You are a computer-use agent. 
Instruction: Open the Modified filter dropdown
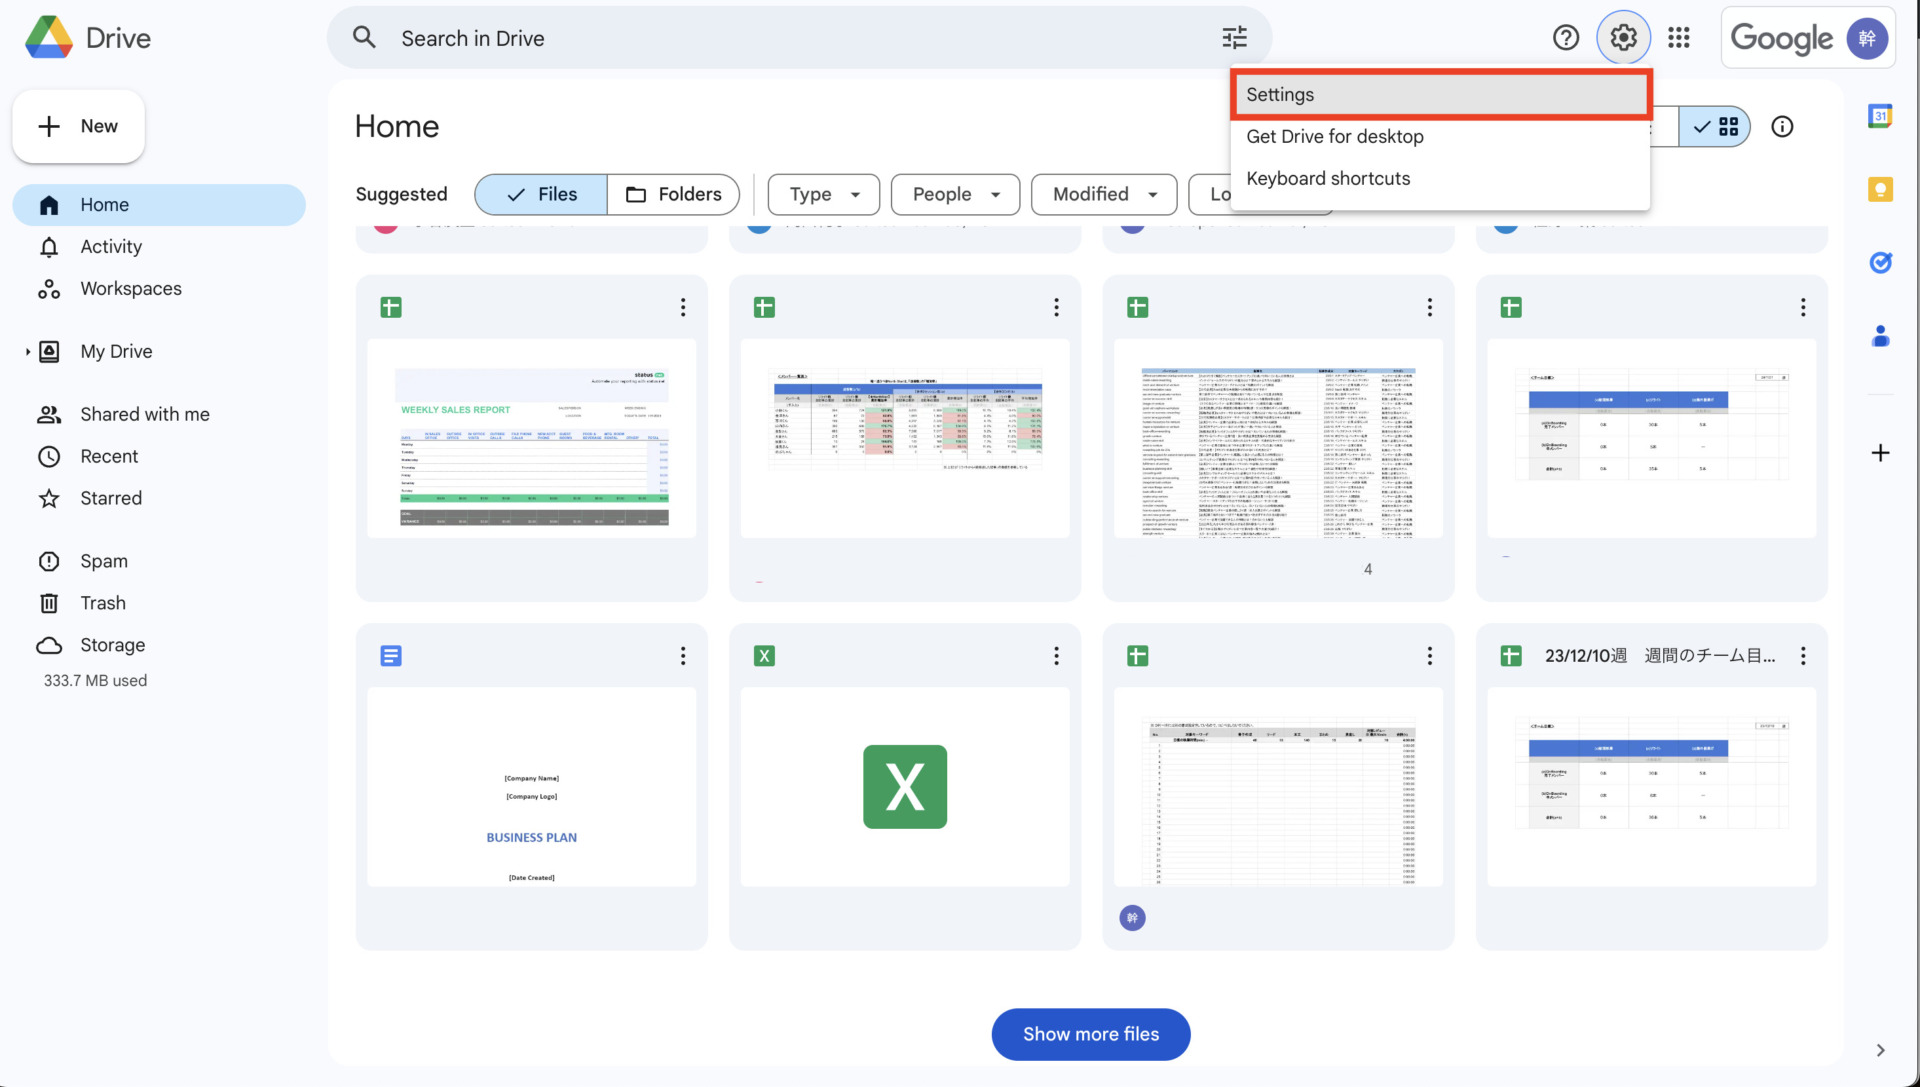click(1103, 194)
